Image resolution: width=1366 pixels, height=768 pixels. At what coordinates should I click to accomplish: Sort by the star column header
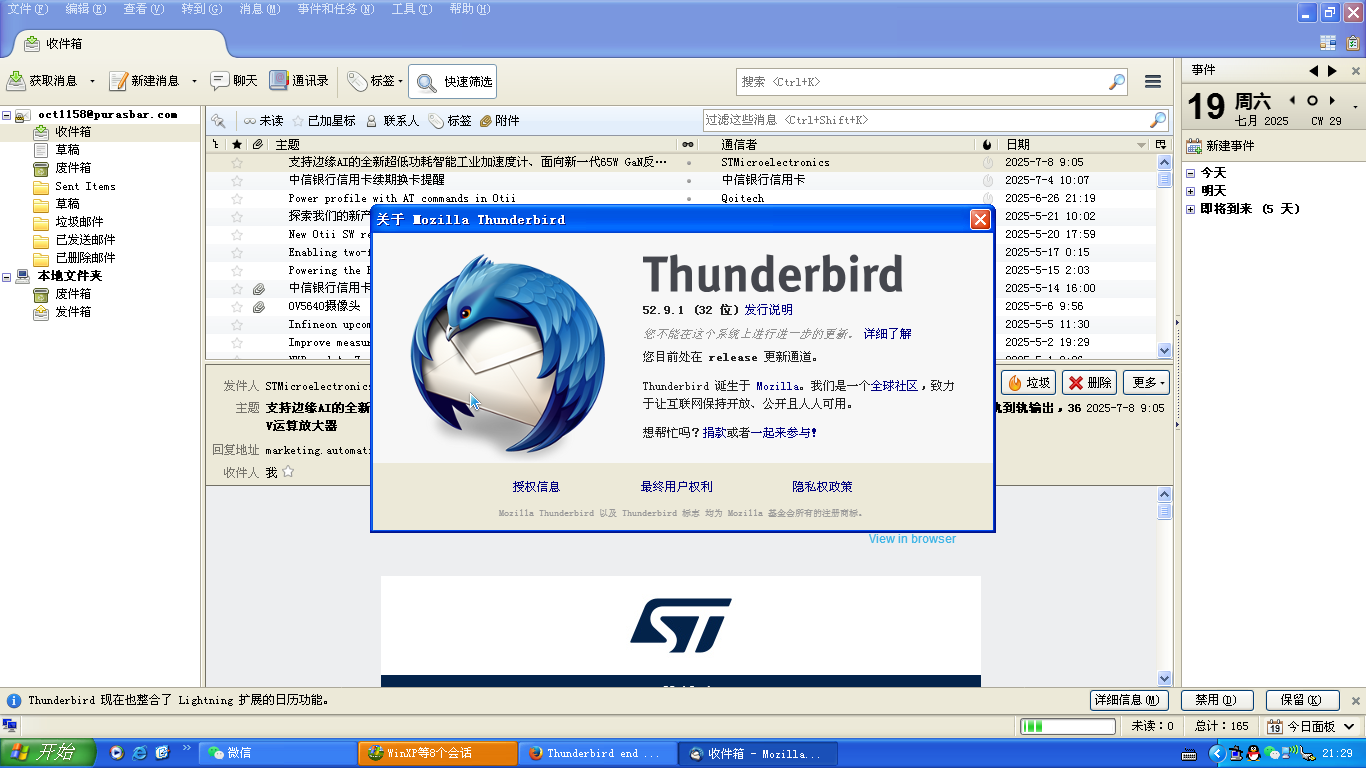(x=237, y=145)
